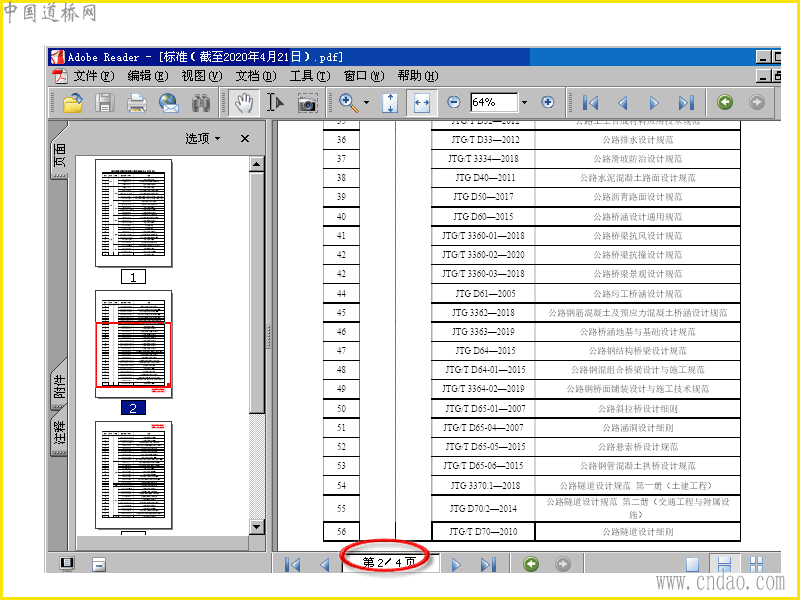Viewport: 800px width, 600px height.
Task: Select page 2 thumbnail
Action: 134,344
